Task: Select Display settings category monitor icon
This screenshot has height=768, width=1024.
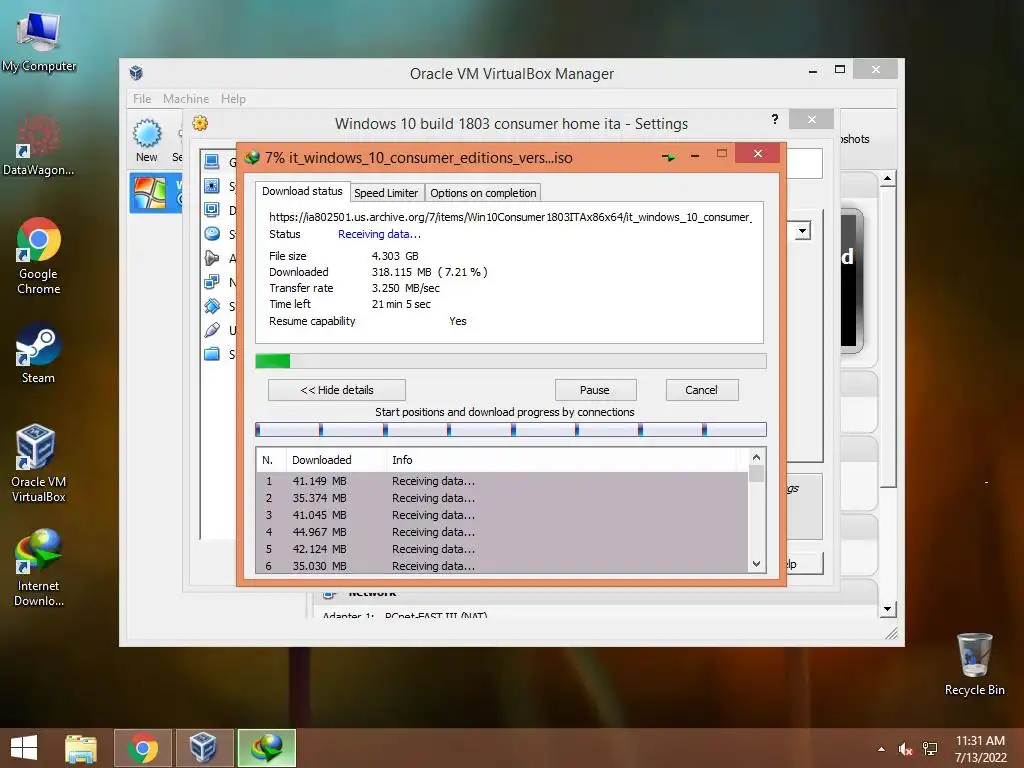Action: coord(212,210)
